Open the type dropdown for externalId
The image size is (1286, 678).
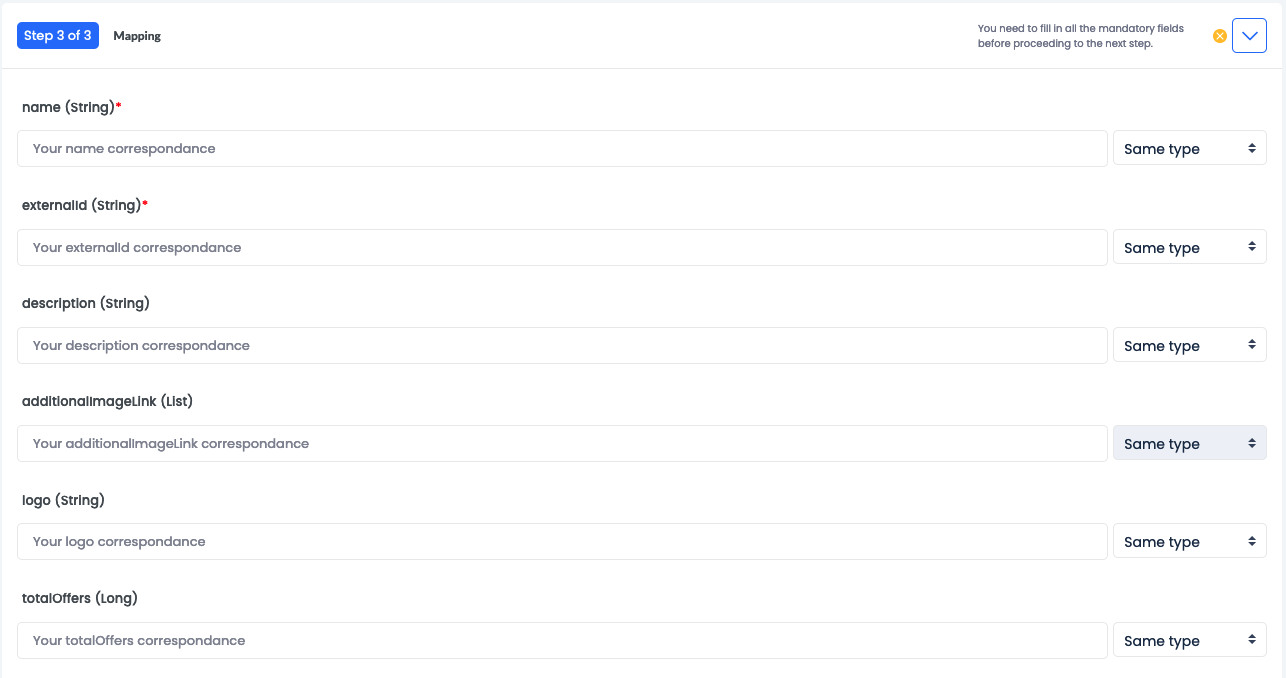pyautogui.click(x=1189, y=248)
